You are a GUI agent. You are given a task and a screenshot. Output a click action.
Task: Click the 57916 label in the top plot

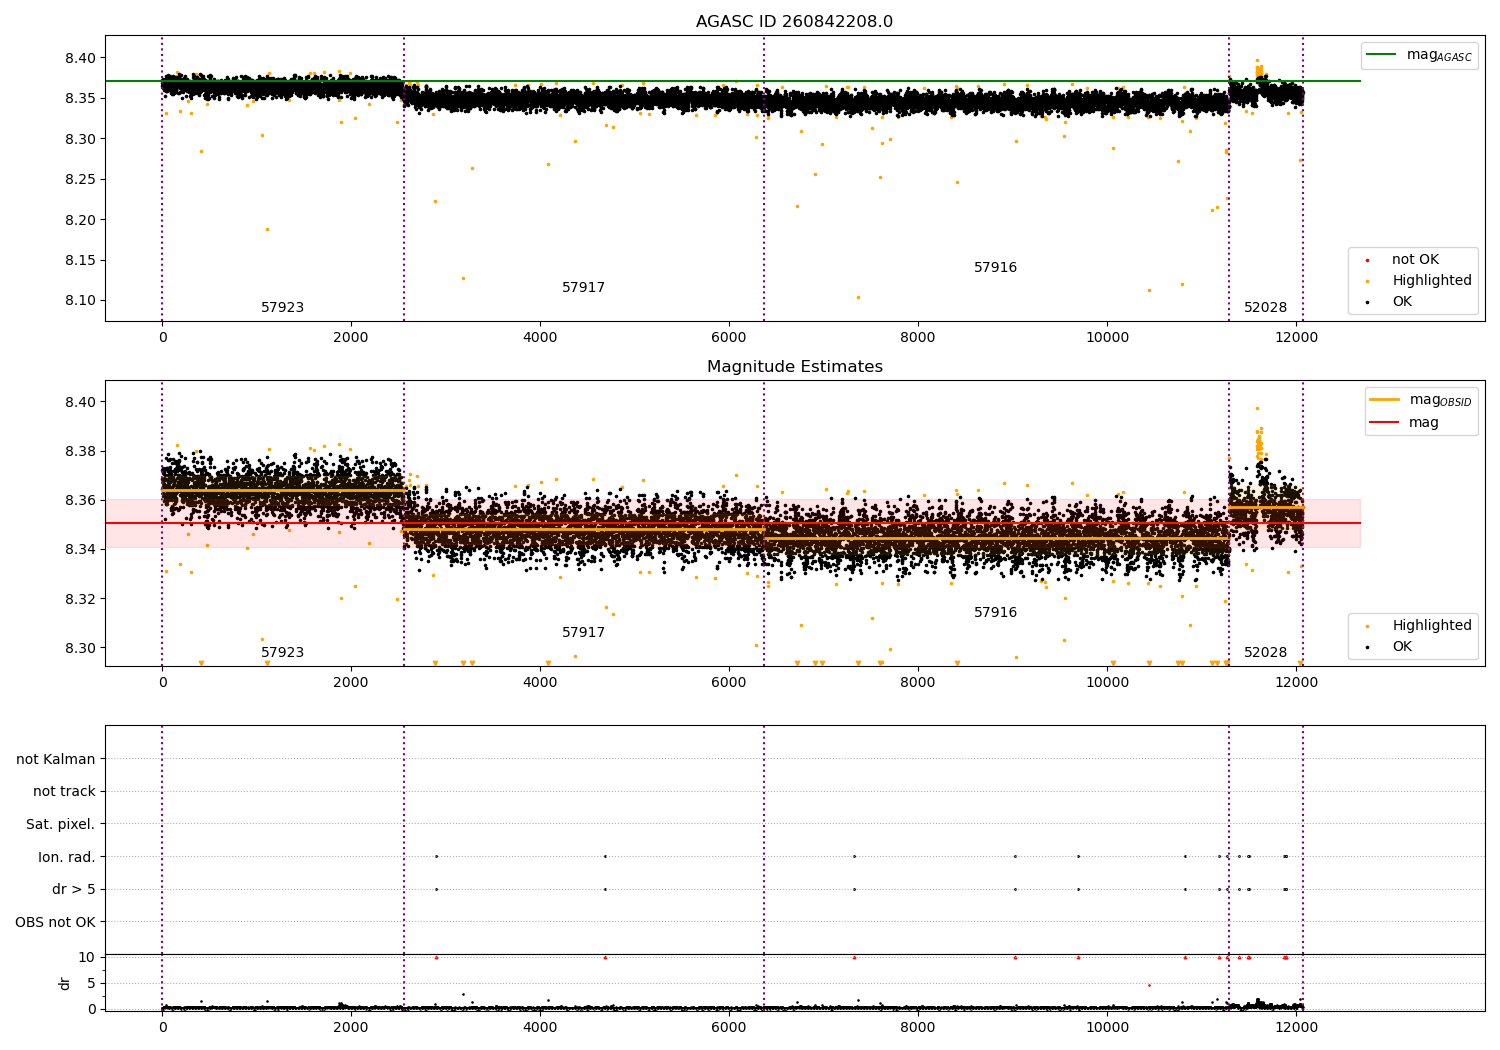[x=995, y=268]
